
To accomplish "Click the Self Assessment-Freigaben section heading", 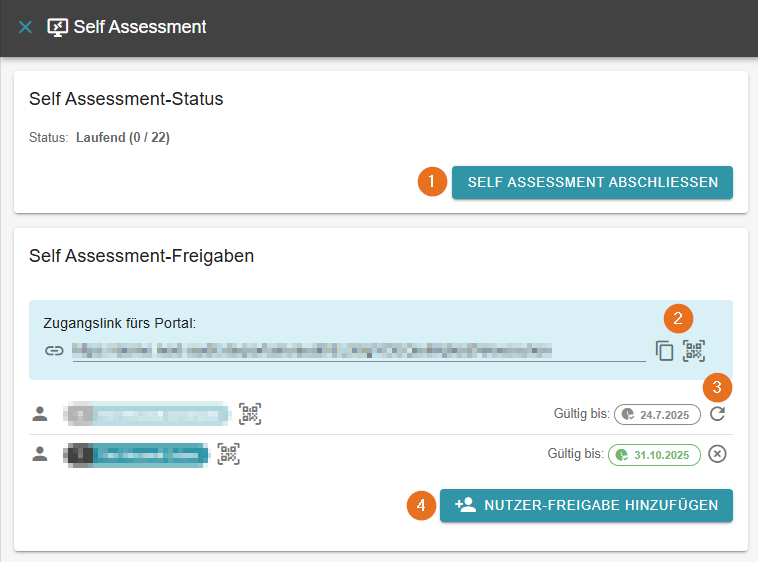I will 141,256.
